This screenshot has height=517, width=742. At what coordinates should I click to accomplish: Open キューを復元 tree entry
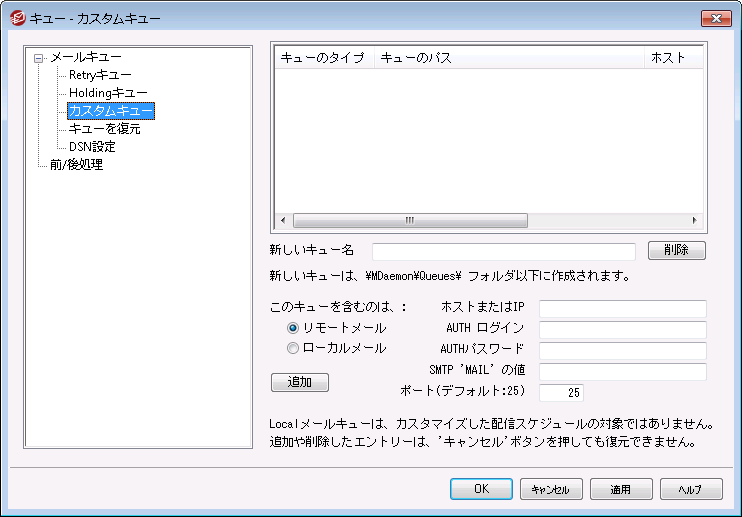click(x=104, y=129)
